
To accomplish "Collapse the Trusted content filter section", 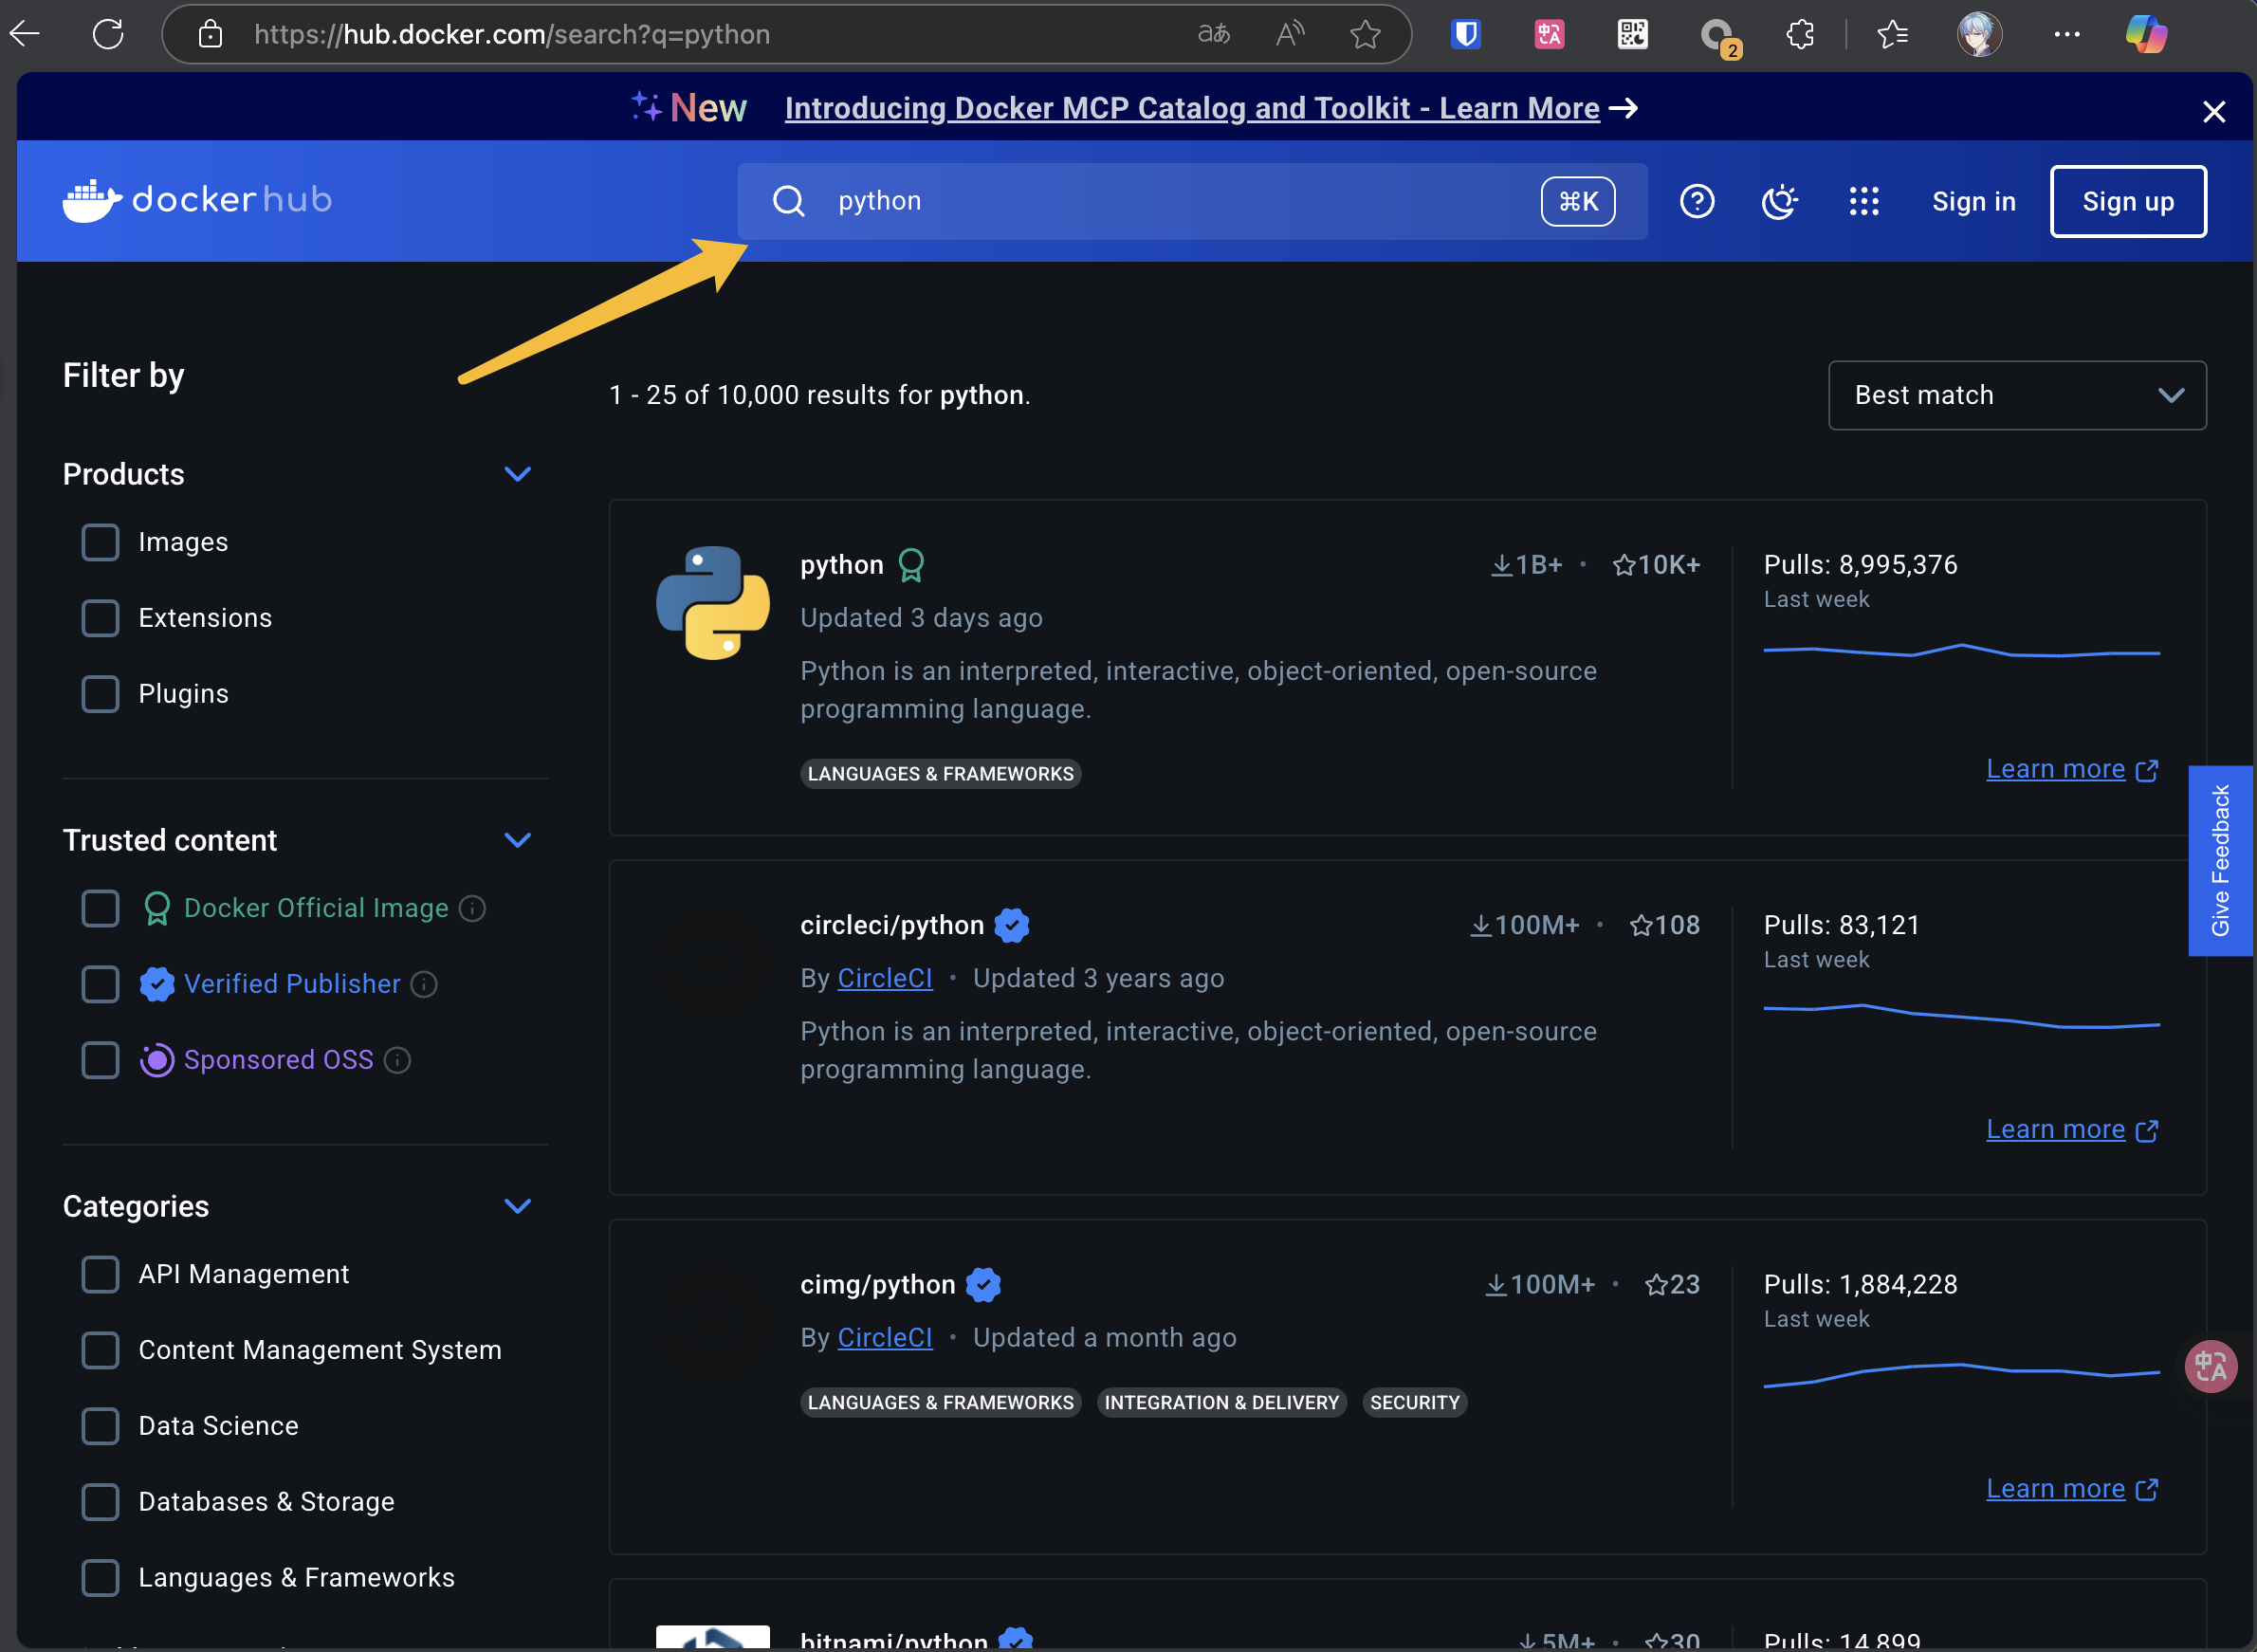I will click(x=517, y=840).
